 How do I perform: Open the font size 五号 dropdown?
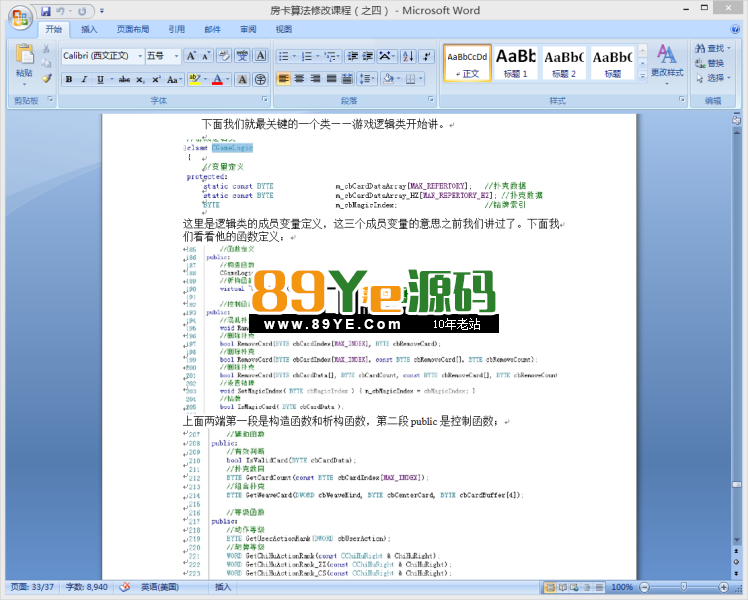point(176,56)
